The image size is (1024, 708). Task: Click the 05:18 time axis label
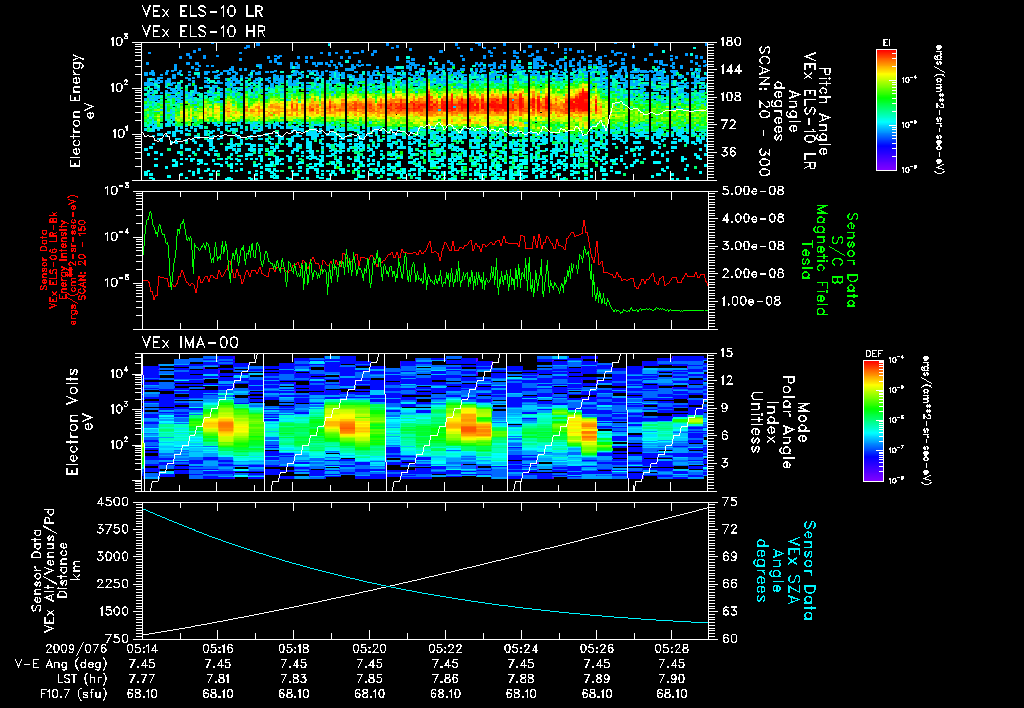(x=294, y=649)
